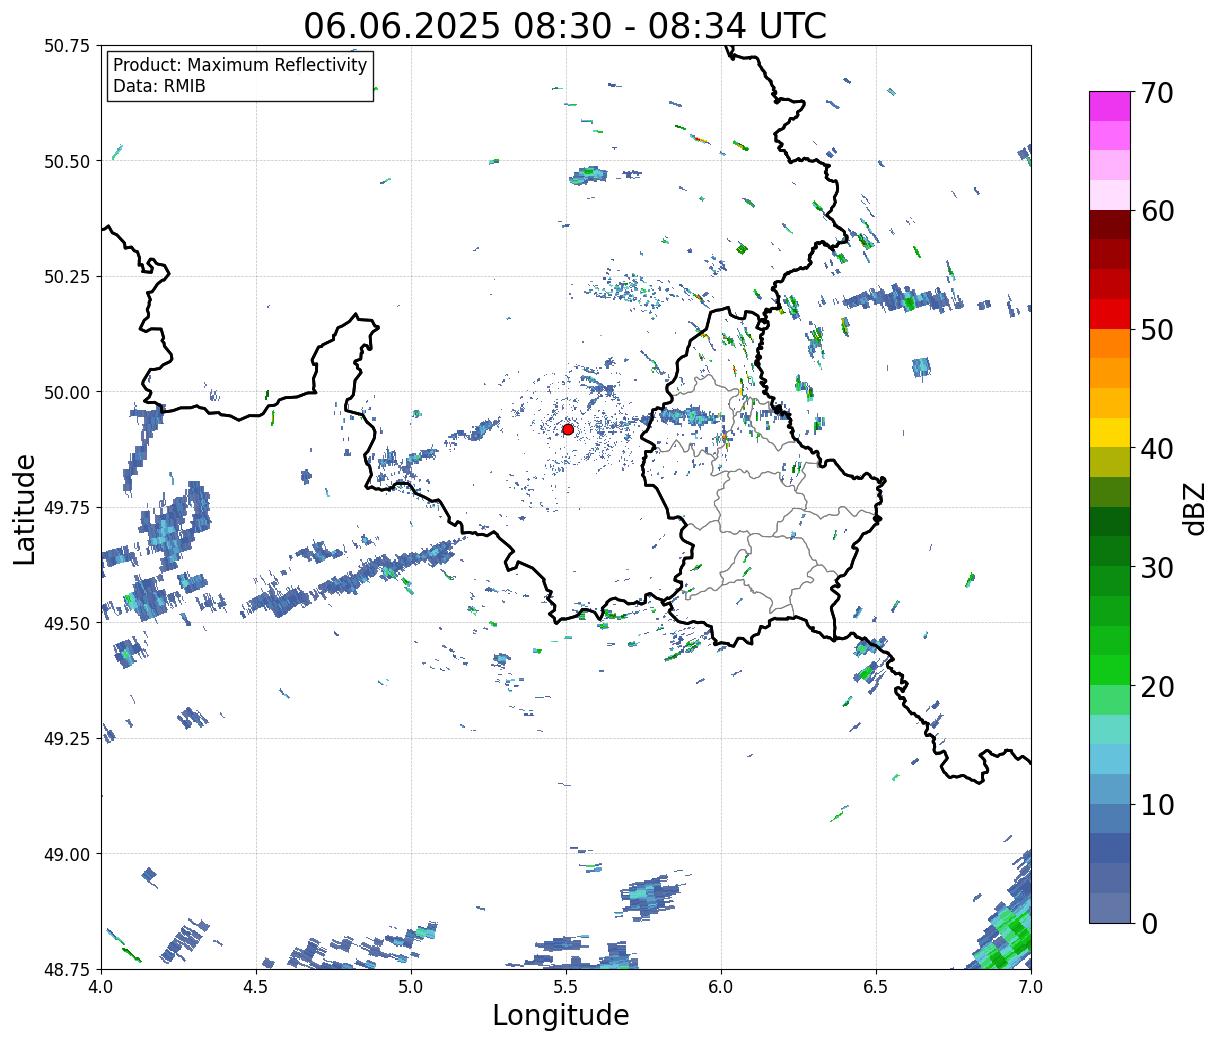Screen dimensions: 1219x1040
Task: Click the bright red 50 dBZ colorbar swatch
Action: click(x=1110, y=314)
